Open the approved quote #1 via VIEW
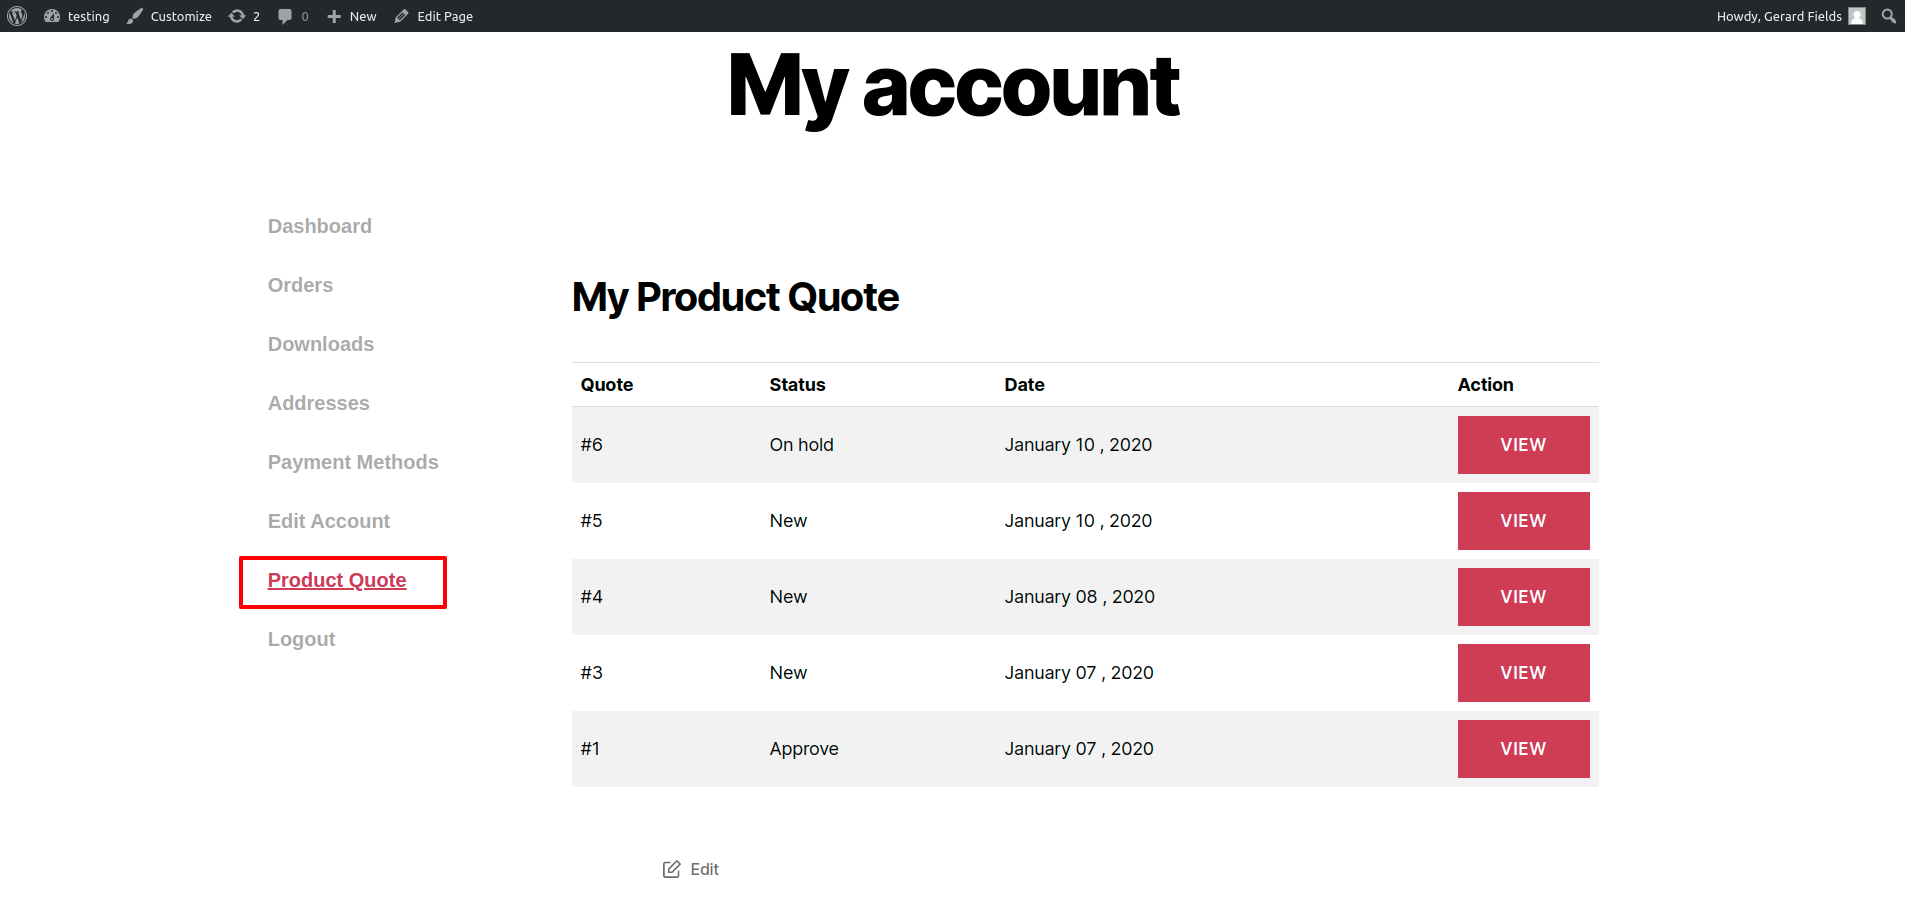 coord(1523,749)
